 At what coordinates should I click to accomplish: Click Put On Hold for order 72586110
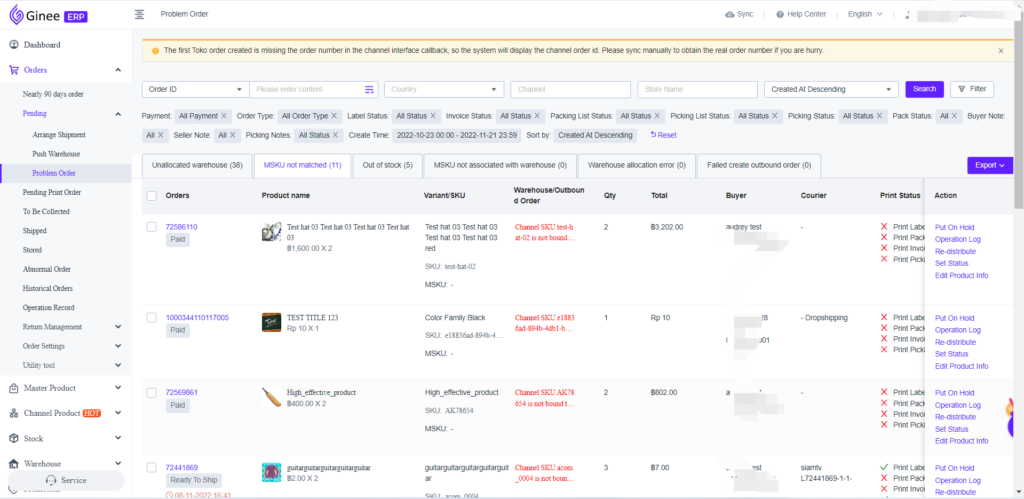click(954, 227)
